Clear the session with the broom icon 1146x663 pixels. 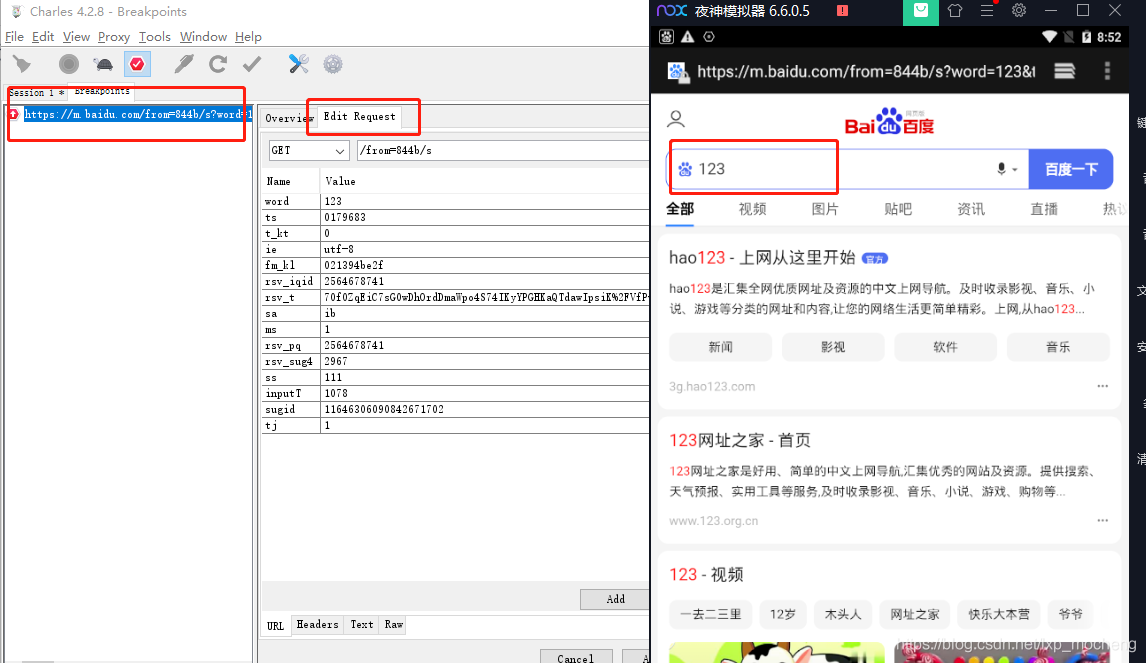[x=22, y=64]
